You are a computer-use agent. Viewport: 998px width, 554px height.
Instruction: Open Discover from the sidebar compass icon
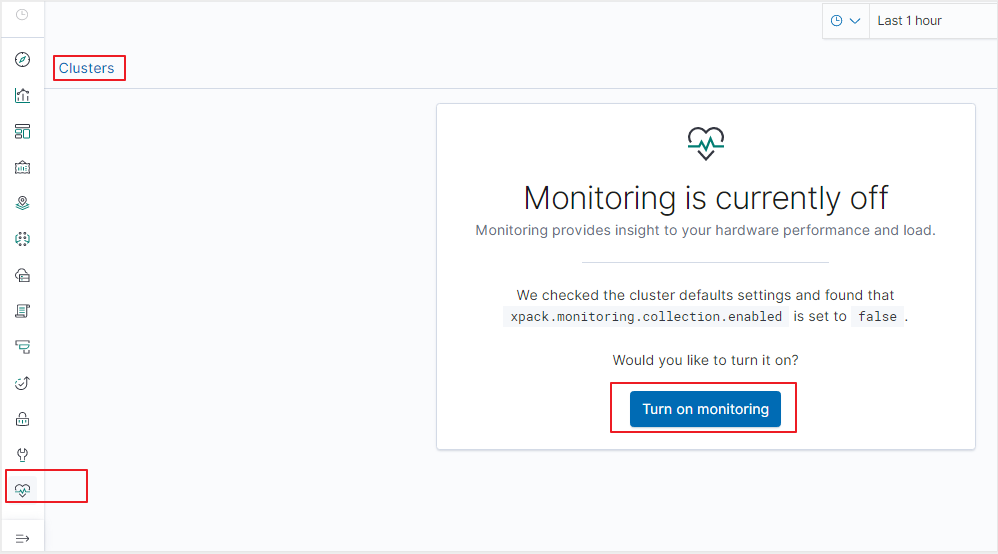pos(22,60)
